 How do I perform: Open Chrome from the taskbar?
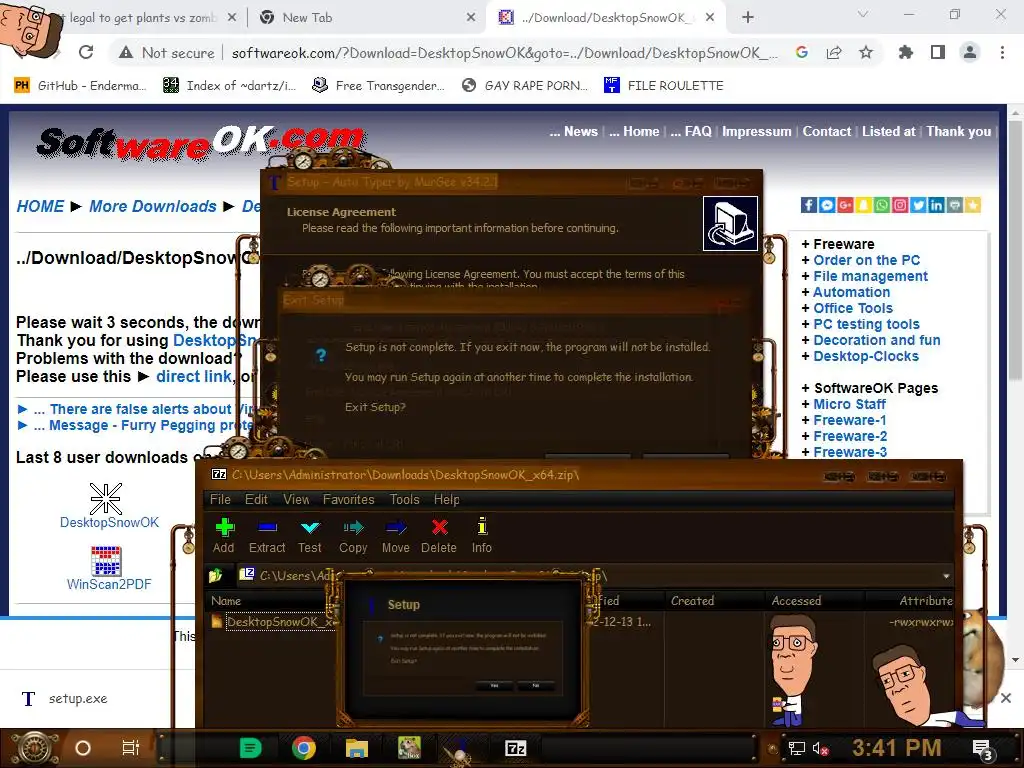[x=304, y=748]
